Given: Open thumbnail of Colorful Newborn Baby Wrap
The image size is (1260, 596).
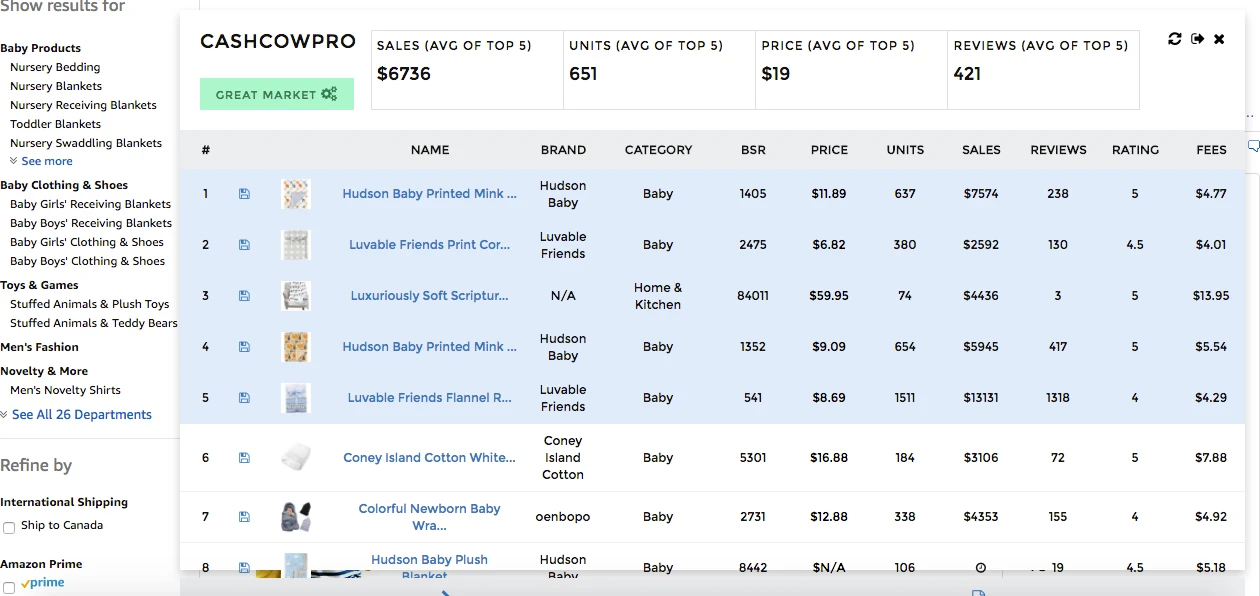Looking at the screenshot, I should 296,517.
